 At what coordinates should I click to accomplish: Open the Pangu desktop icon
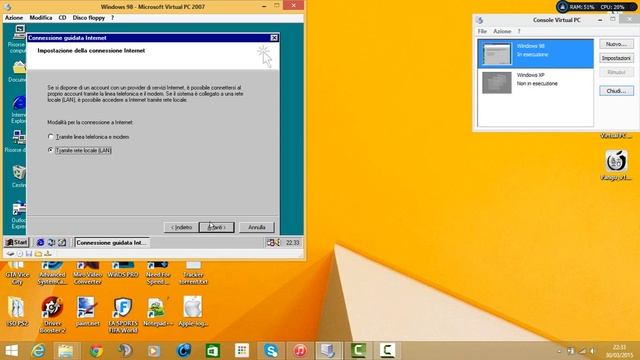coord(616,165)
